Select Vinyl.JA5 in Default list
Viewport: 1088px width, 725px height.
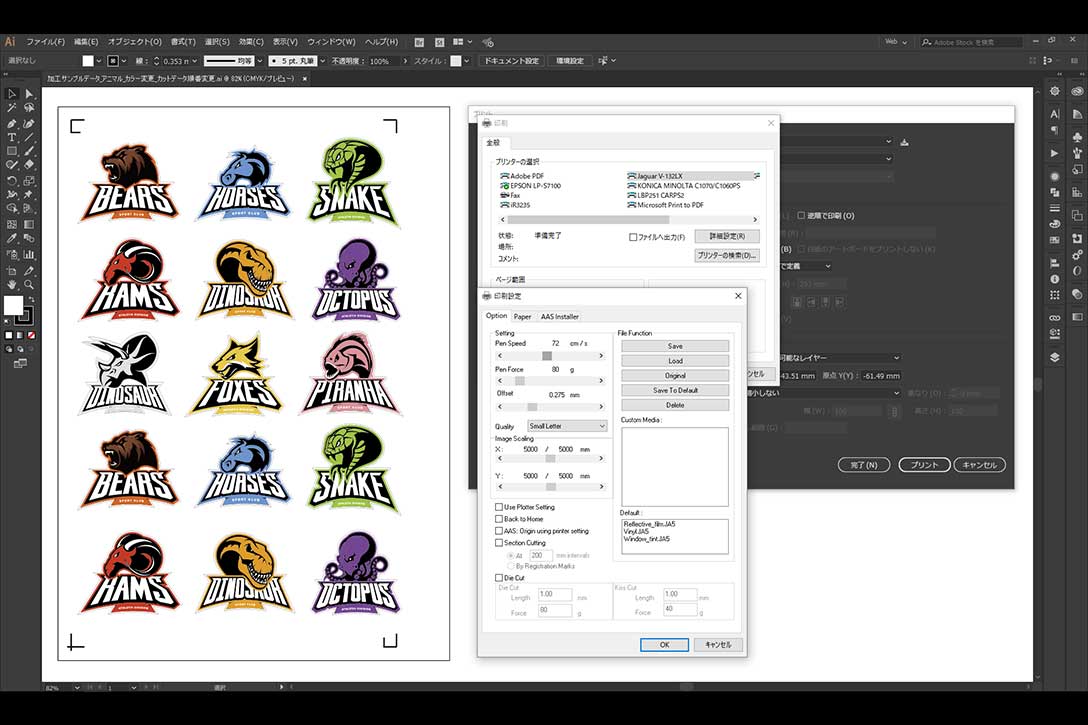636,531
